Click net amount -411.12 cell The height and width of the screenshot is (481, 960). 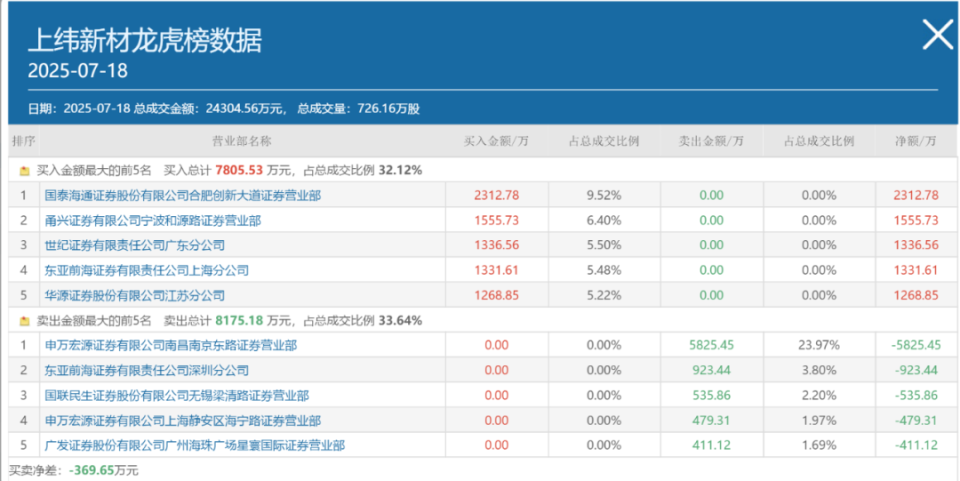tap(916, 446)
